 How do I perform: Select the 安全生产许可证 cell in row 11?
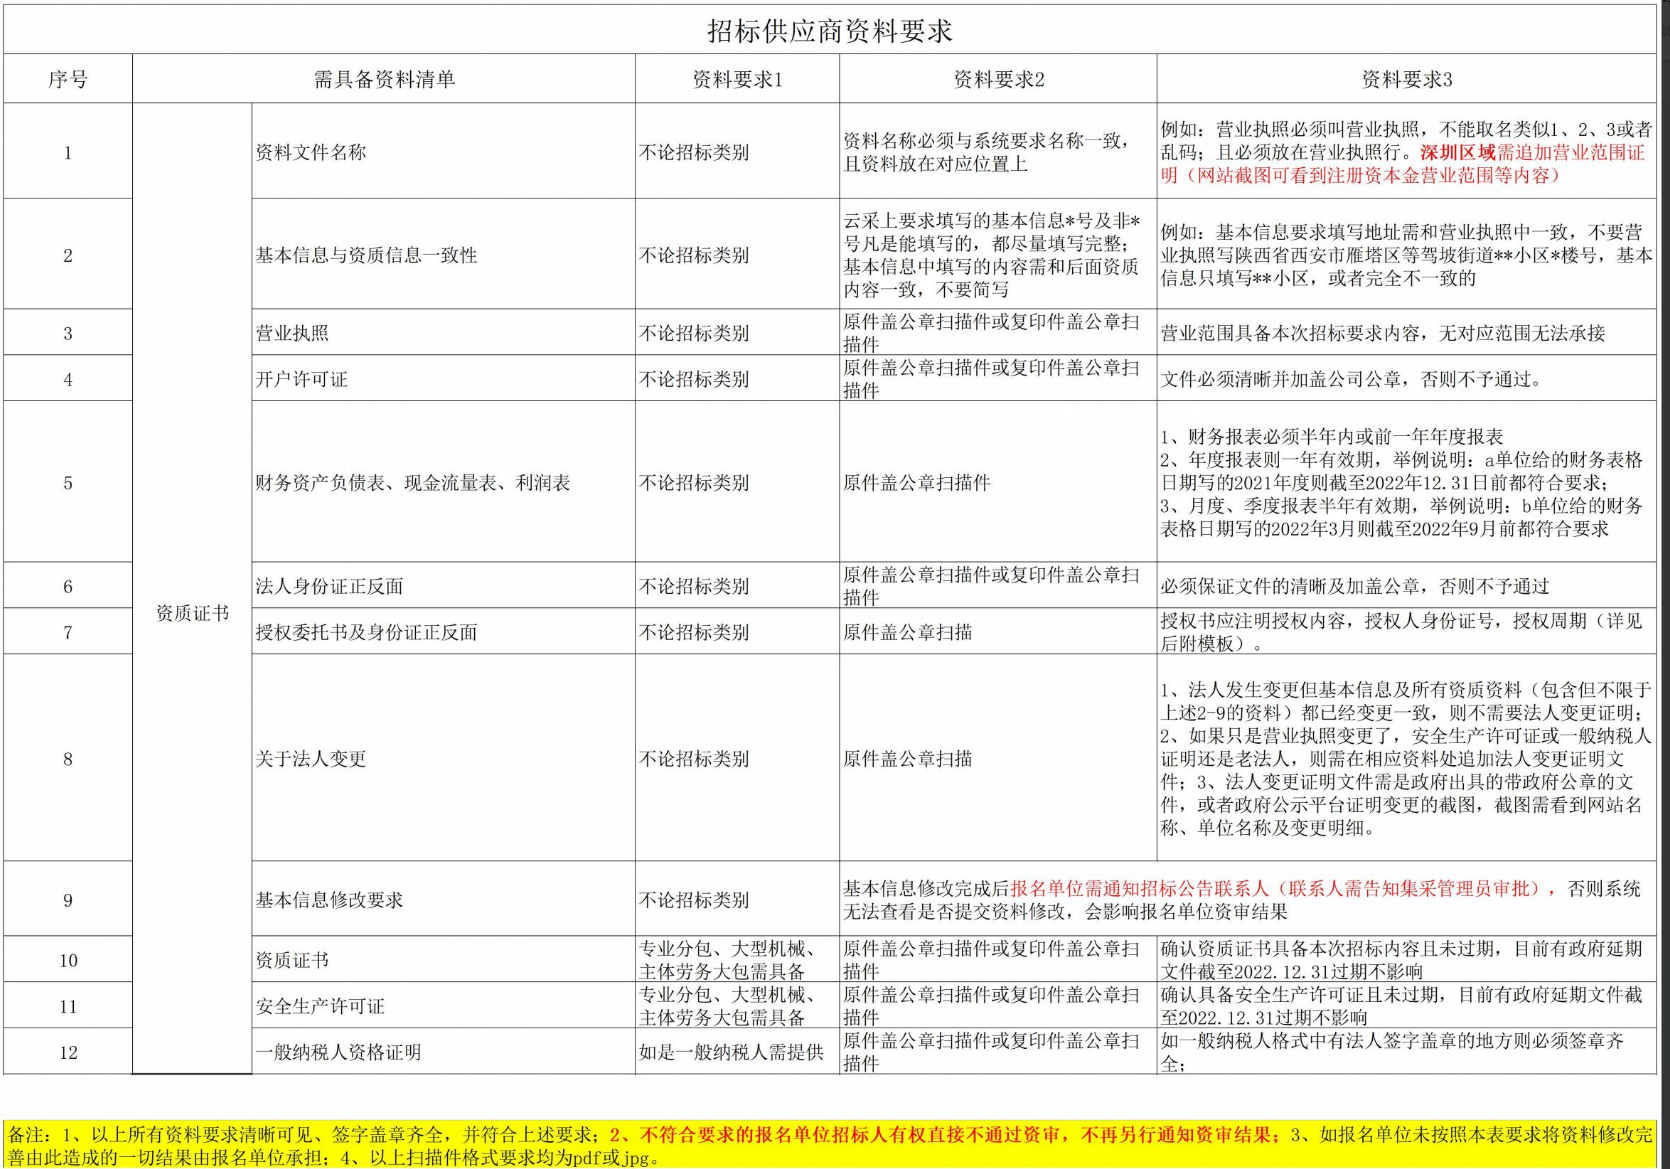[443, 1005]
